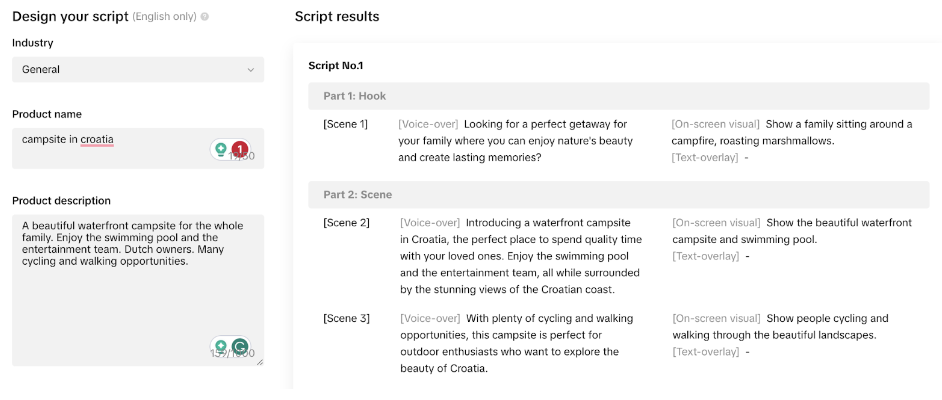
Task: Click the underlined word croatia
Action: 97,140
